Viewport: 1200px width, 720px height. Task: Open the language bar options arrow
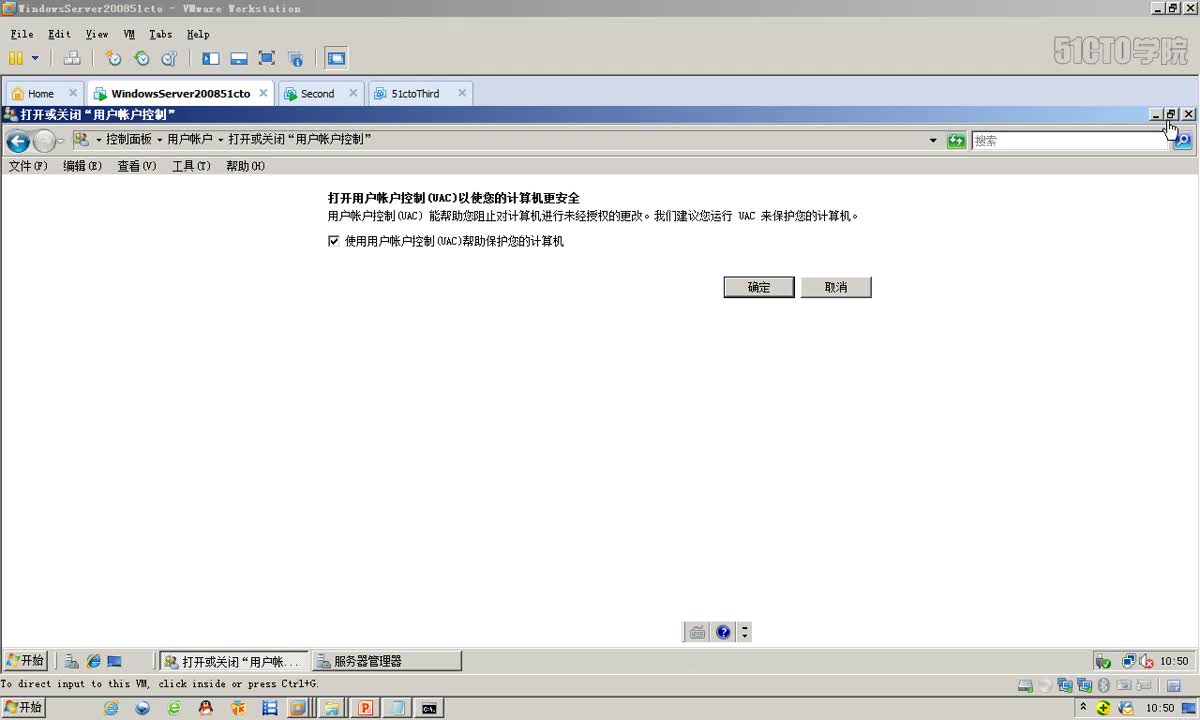[745, 632]
